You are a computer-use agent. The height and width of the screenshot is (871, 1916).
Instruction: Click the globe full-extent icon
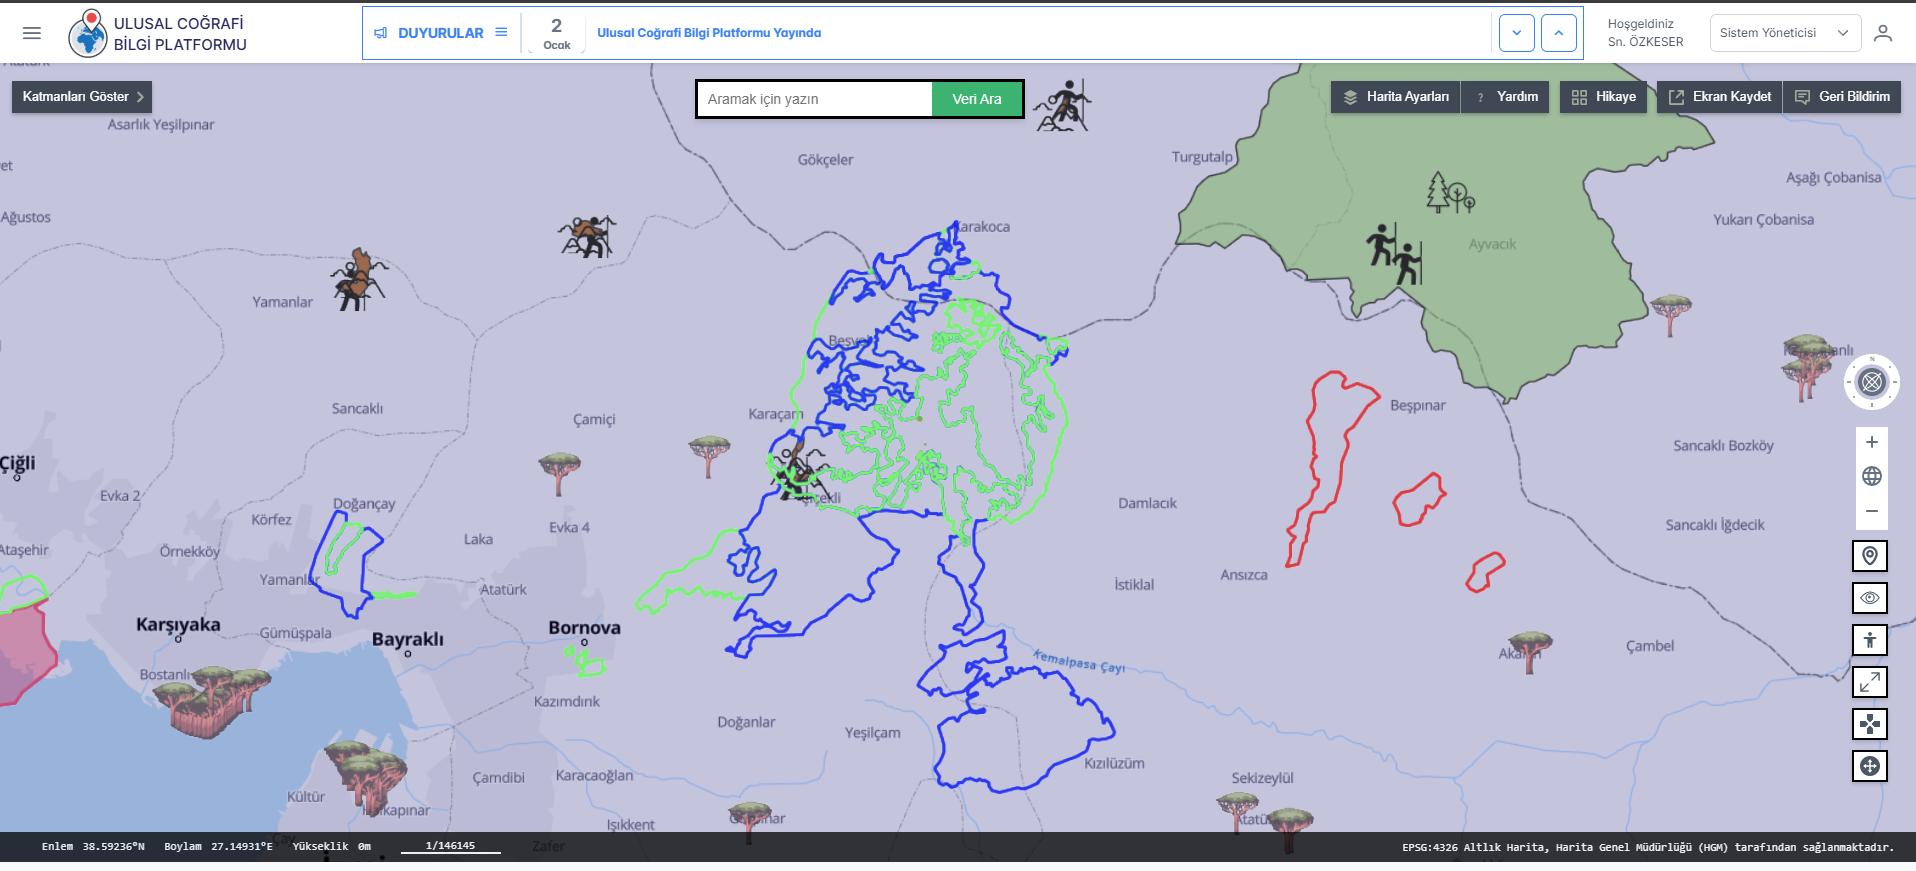1871,477
